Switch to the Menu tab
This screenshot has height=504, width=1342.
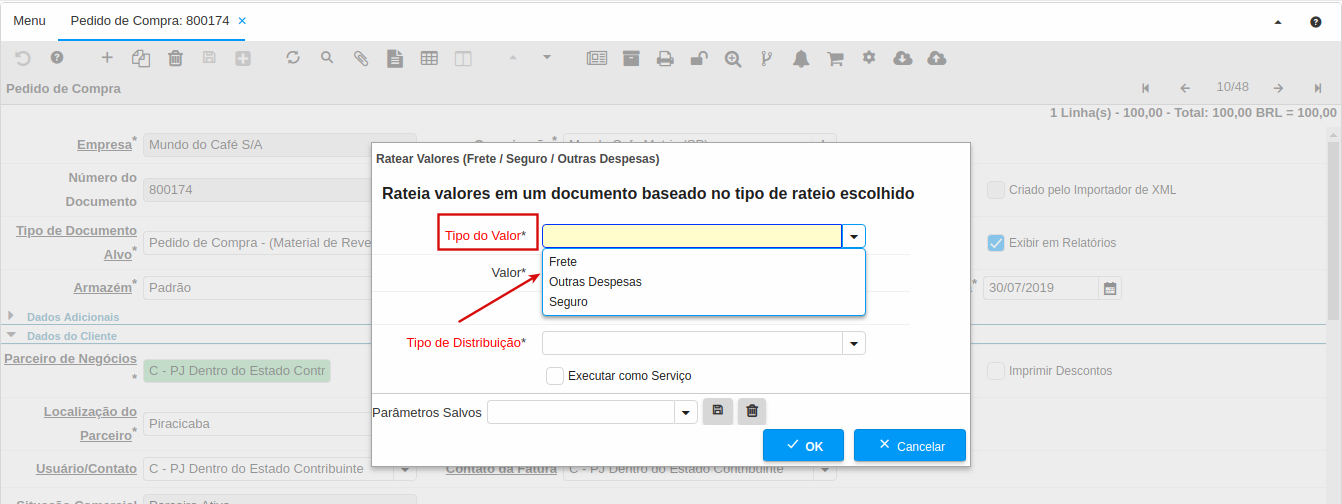(29, 20)
